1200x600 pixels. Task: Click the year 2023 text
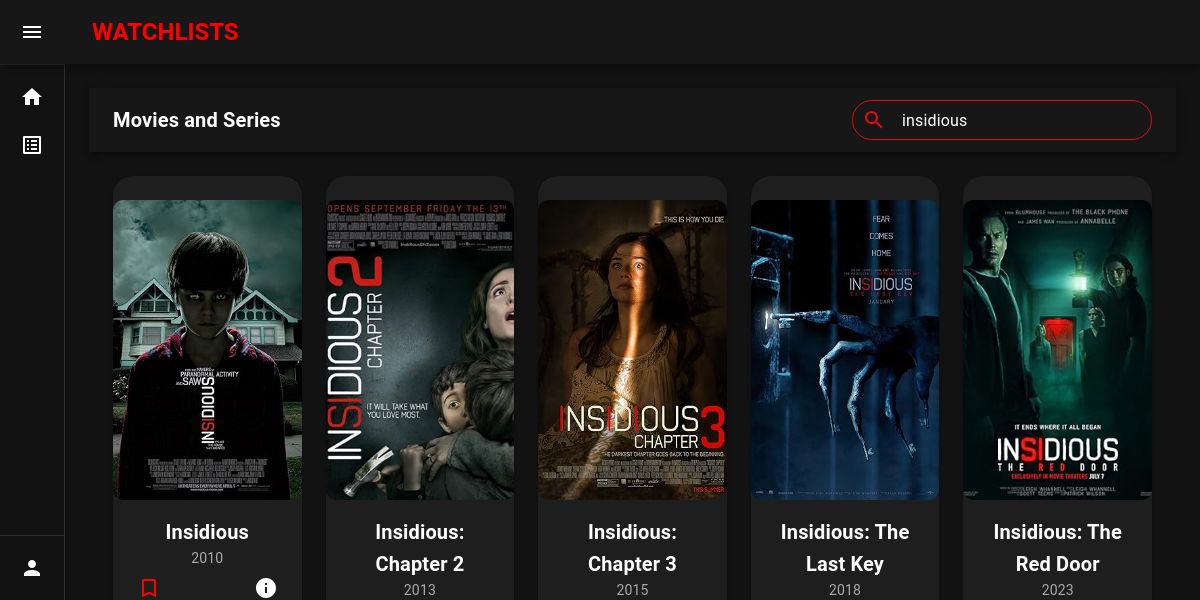(1057, 590)
